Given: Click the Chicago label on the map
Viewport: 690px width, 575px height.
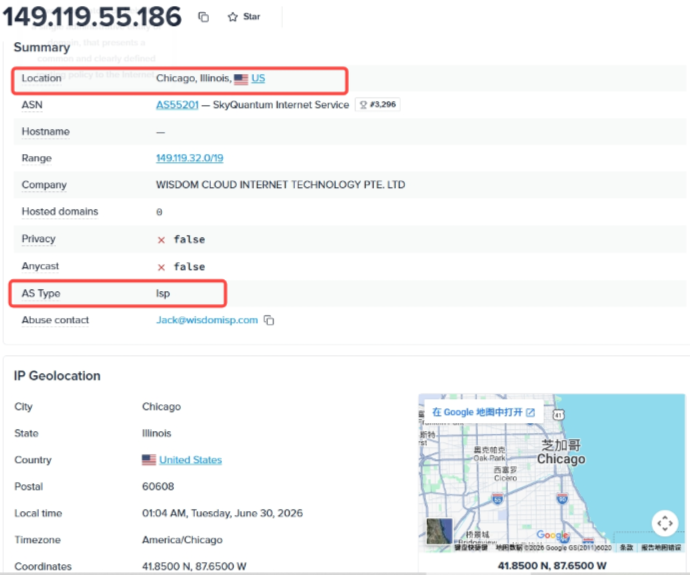Looking at the screenshot, I should click(x=561, y=459).
